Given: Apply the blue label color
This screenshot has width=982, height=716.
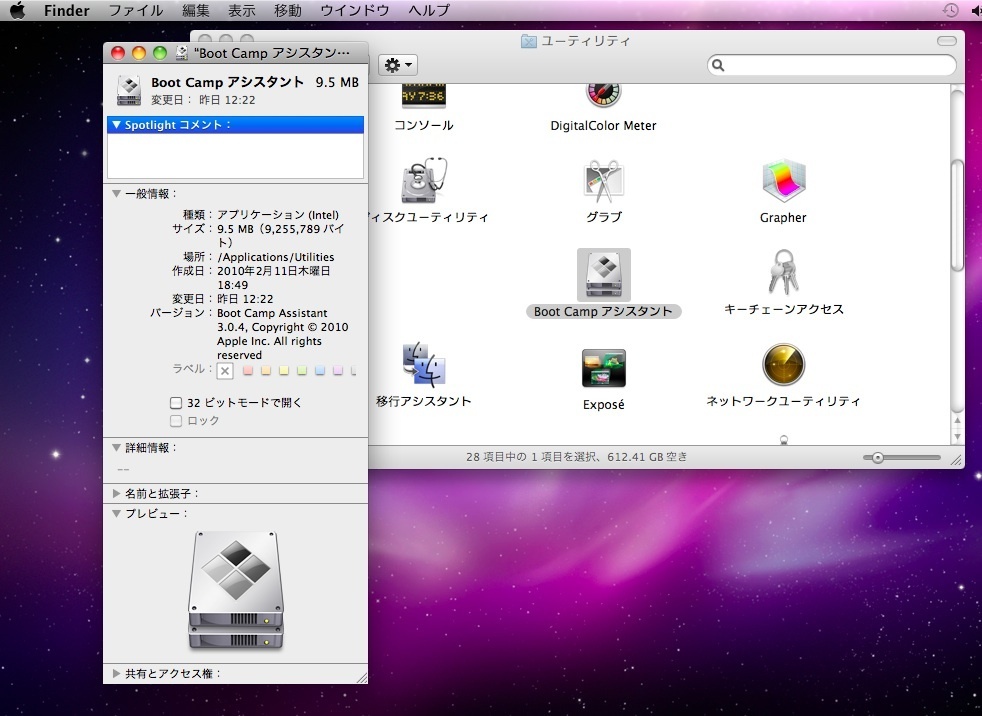Looking at the screenshot, I should pos(320,370).
